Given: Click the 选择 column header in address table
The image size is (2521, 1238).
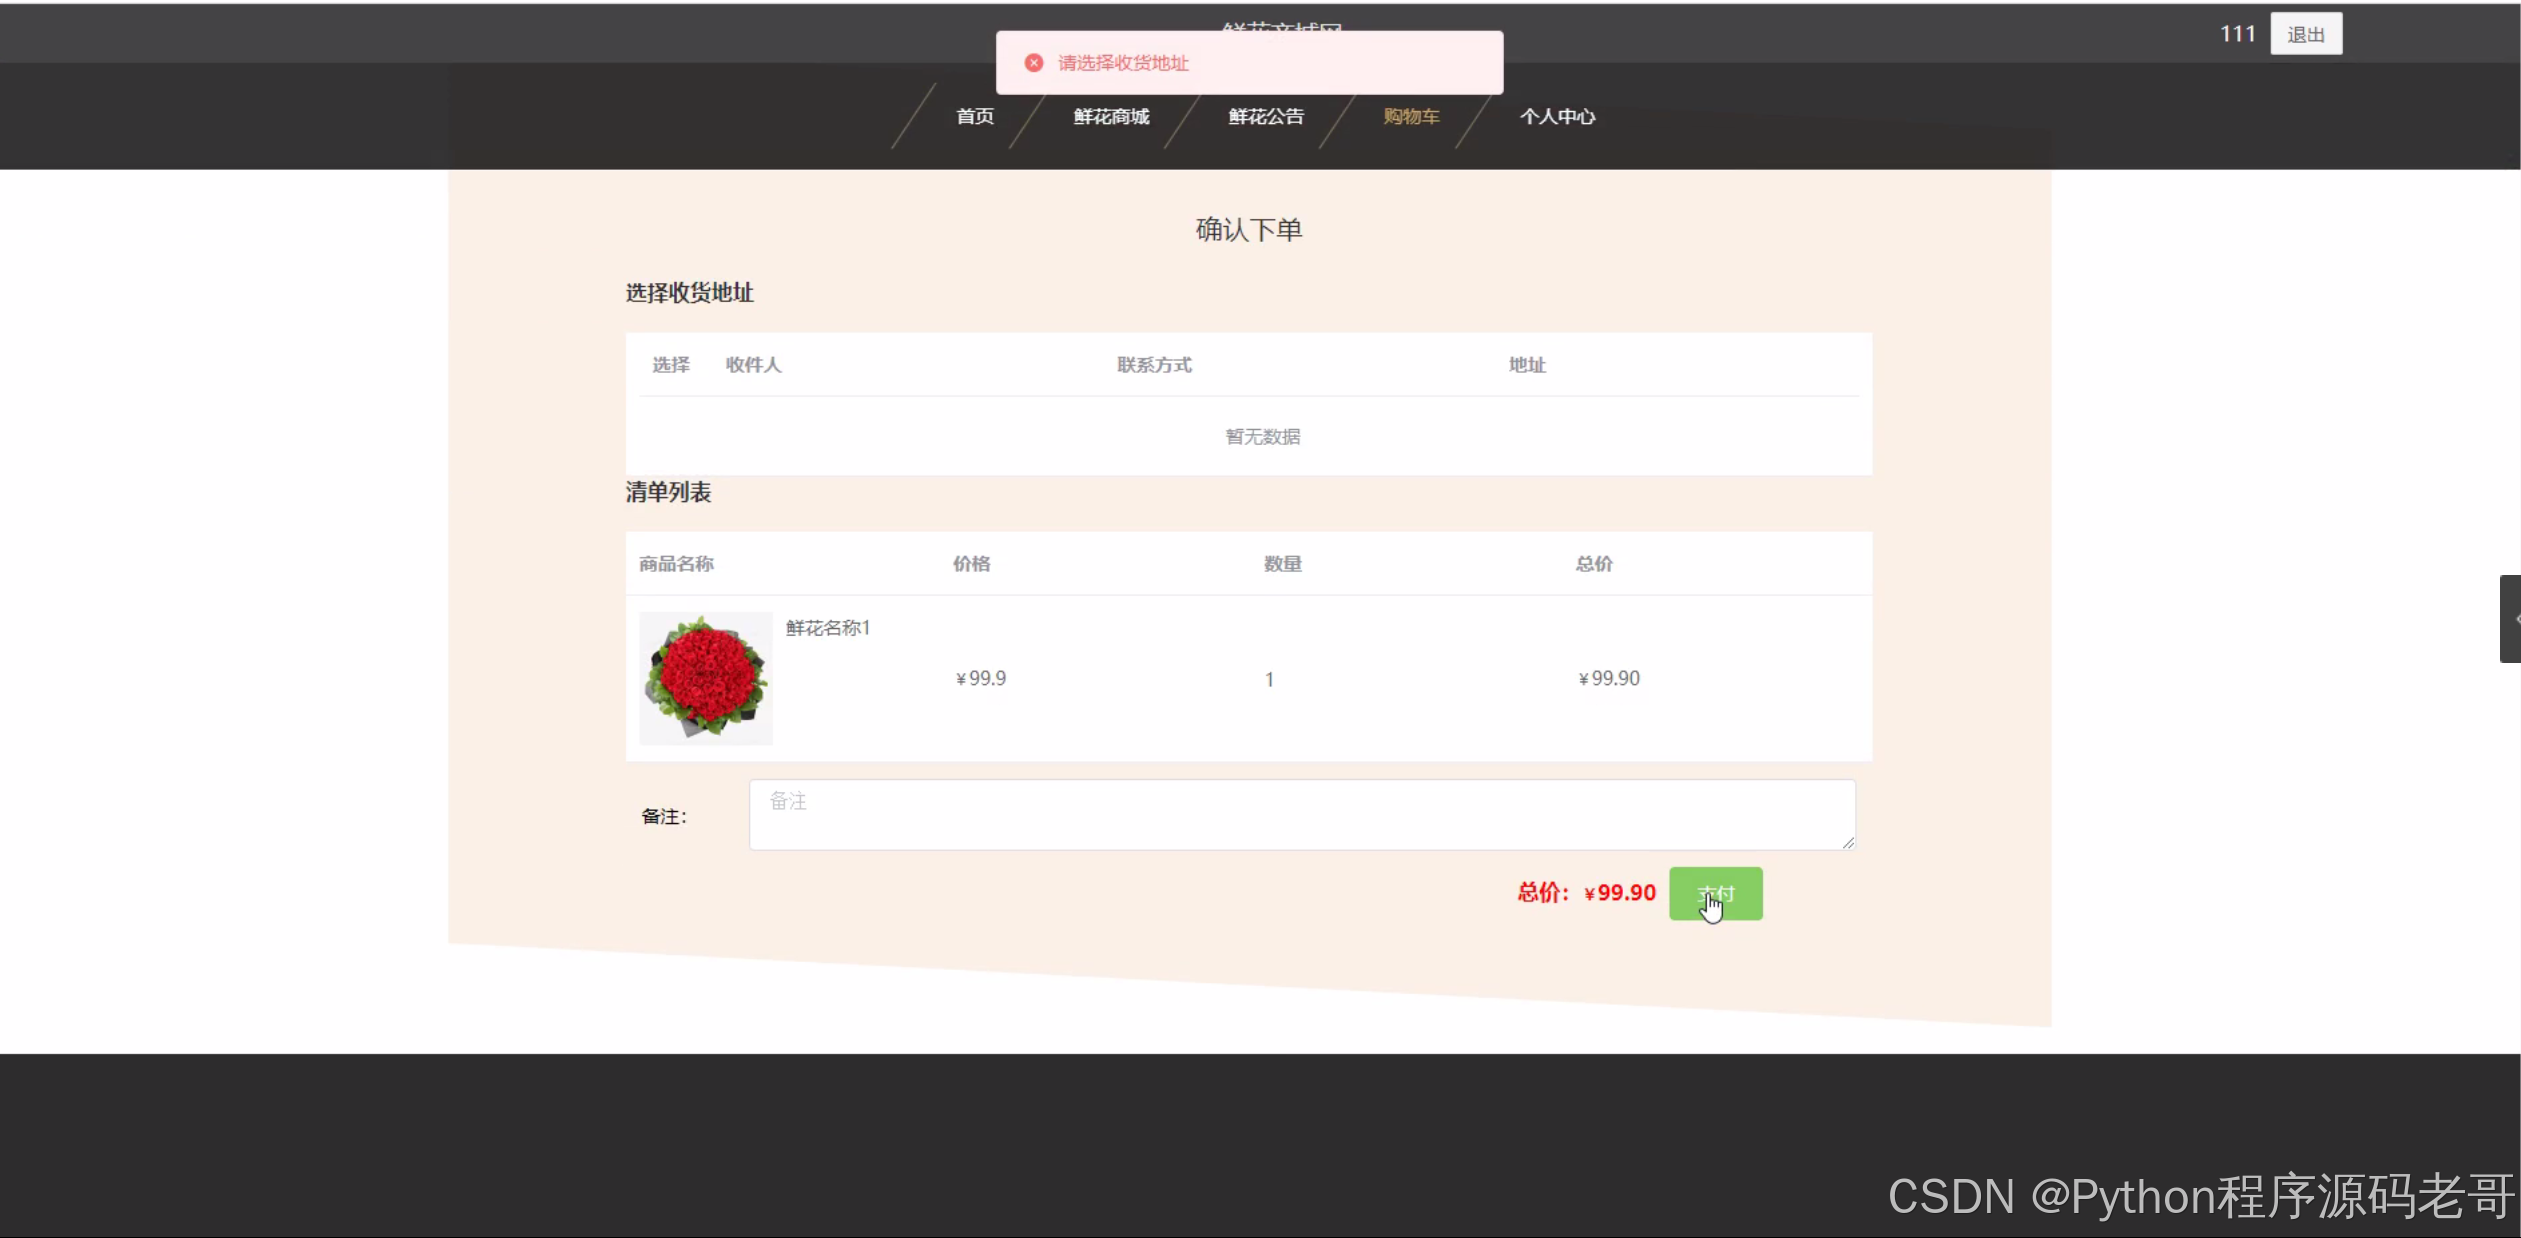Looking at the screenshot, I should coord(671,365).
